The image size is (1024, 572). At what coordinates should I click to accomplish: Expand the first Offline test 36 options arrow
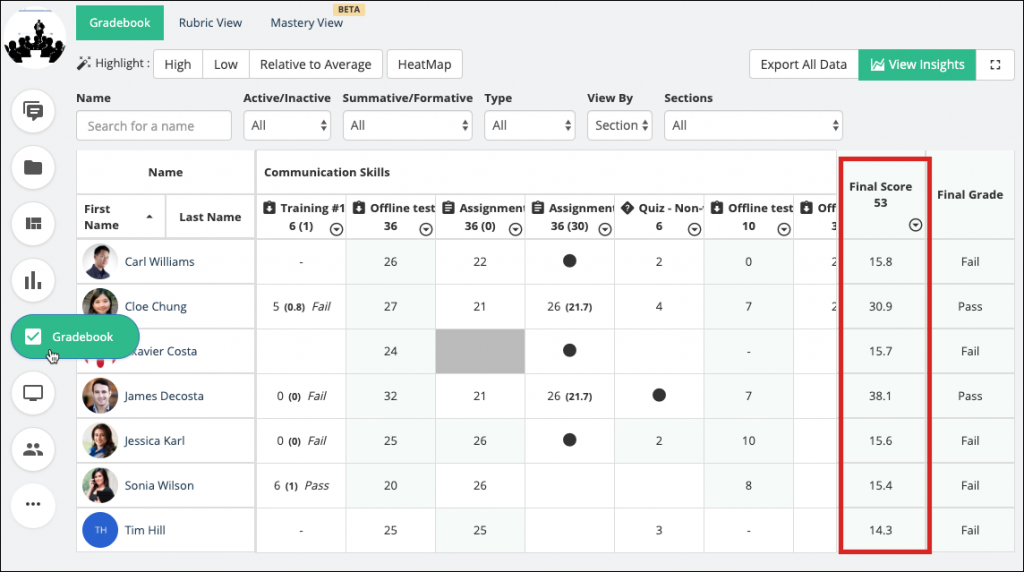[426, 229]
